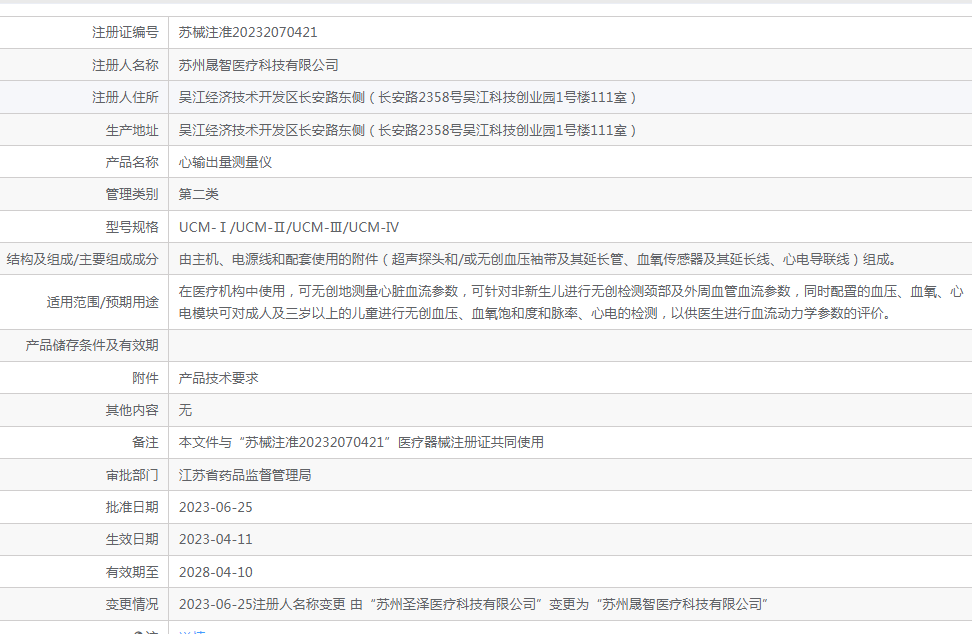972x634 pixels.
Task: Click the address value in 生产地址 row
Action: pyautogui.click(x=407, y=130)
